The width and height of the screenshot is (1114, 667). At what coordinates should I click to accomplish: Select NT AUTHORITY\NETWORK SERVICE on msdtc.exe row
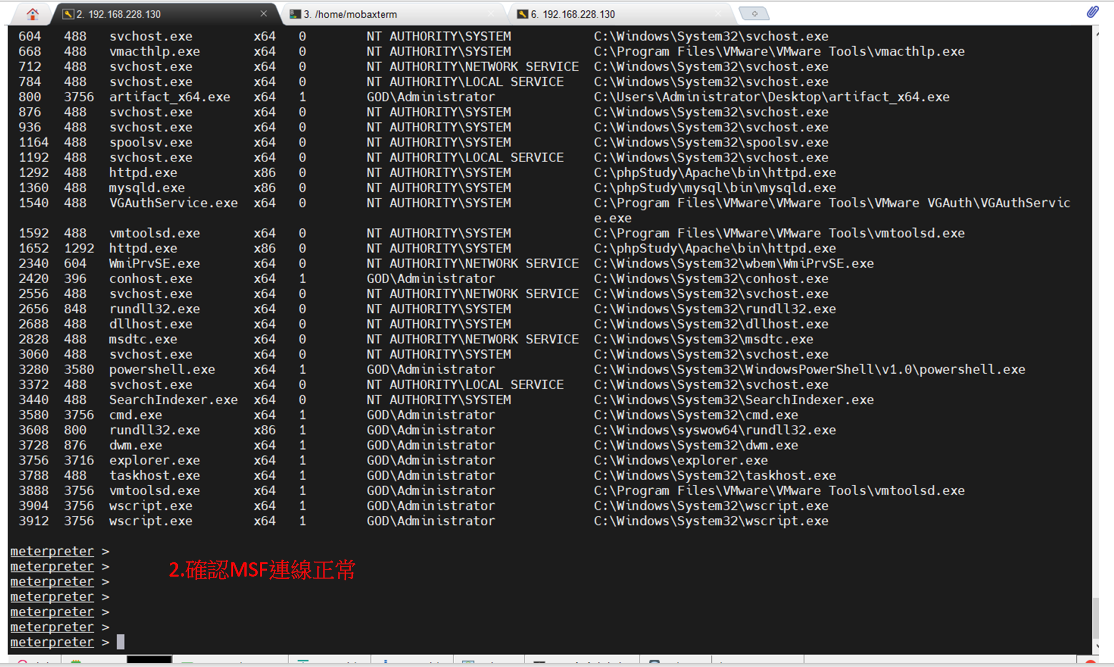click(472, 339)
